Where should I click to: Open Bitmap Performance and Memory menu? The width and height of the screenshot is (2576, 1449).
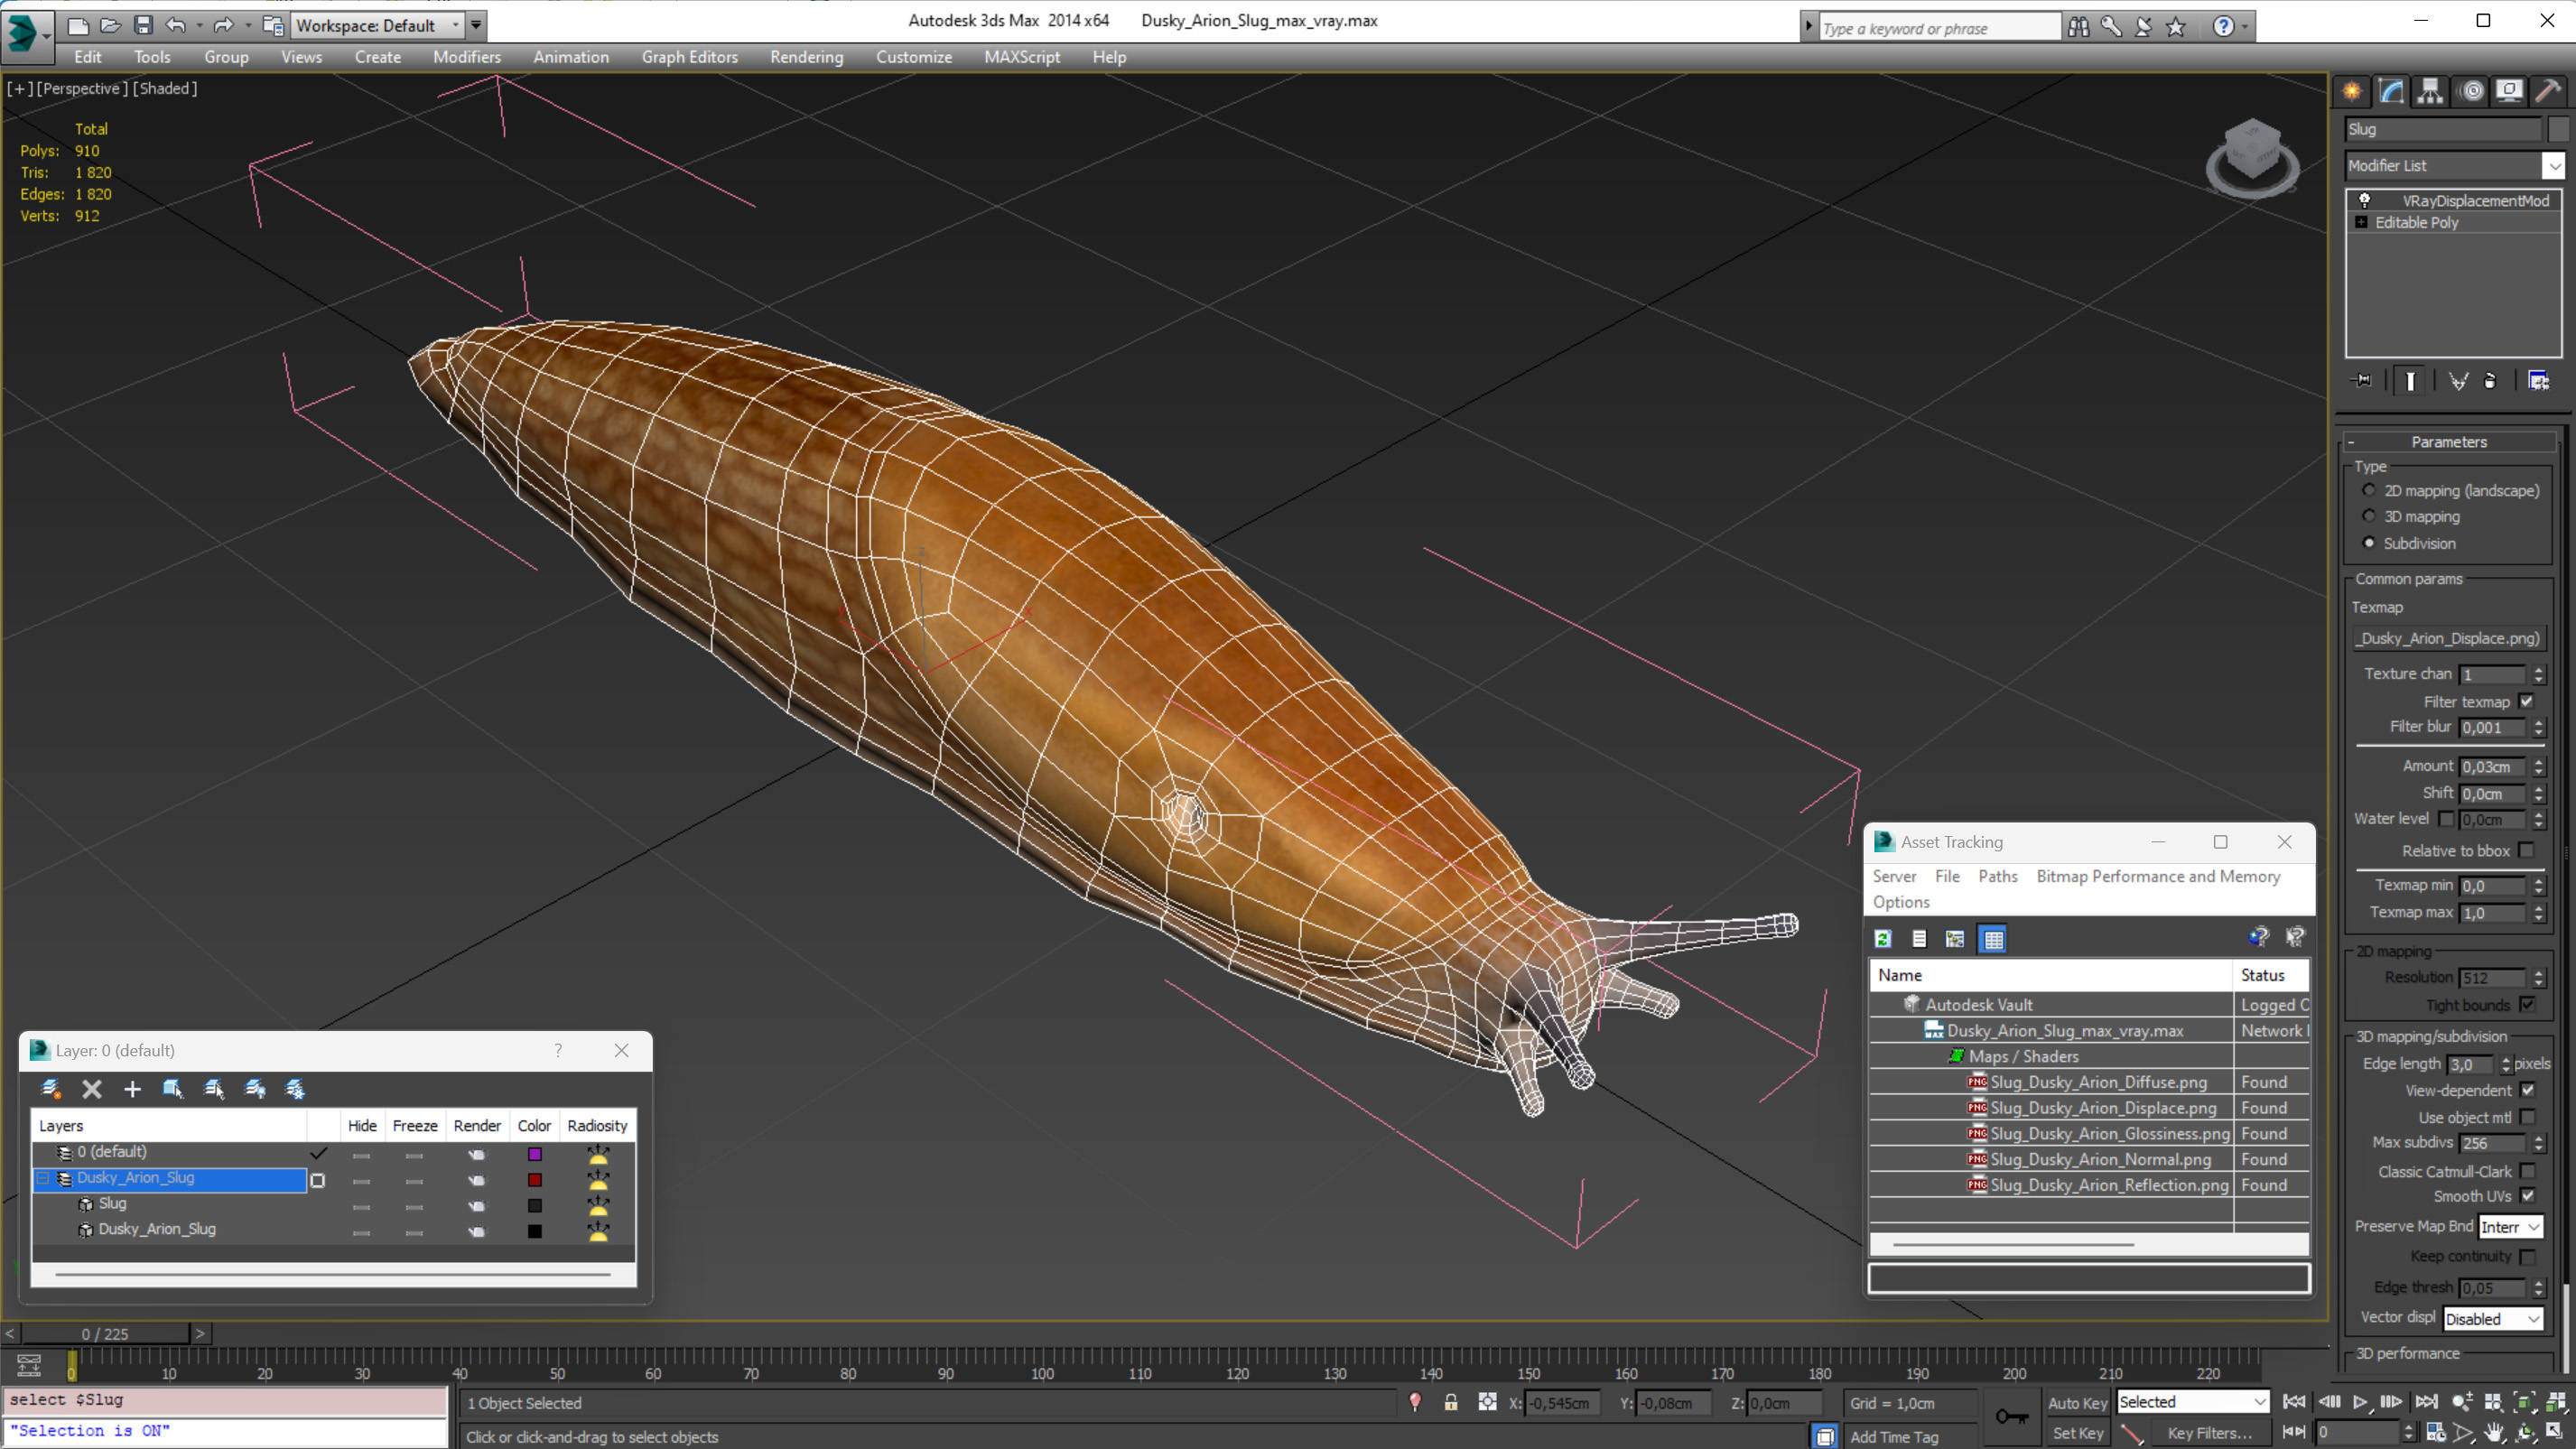[x=2158, y=876]
